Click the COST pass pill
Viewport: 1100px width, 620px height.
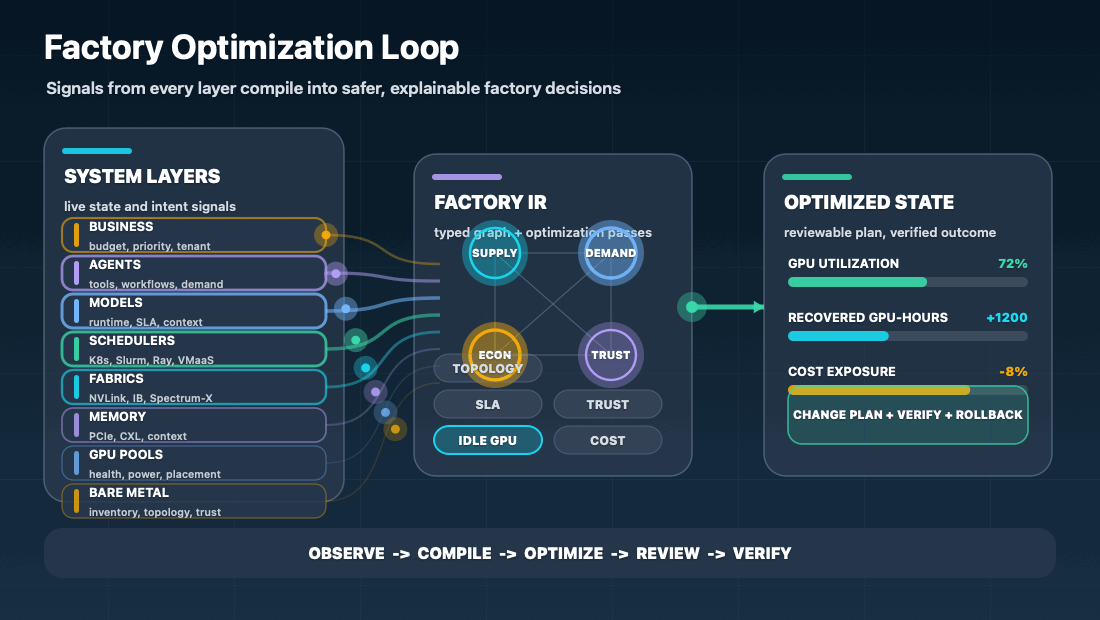click(608, 440)
